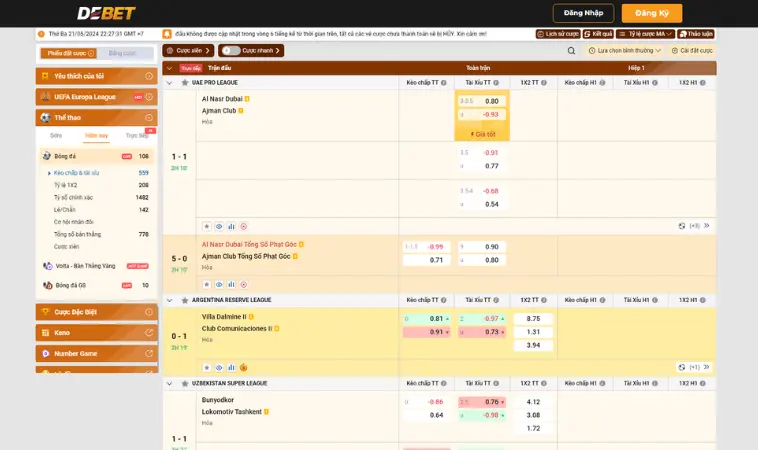Open Keno external link icon in sidebar
The width and height of the screenshot is (758, 450).
click(148, 332)
